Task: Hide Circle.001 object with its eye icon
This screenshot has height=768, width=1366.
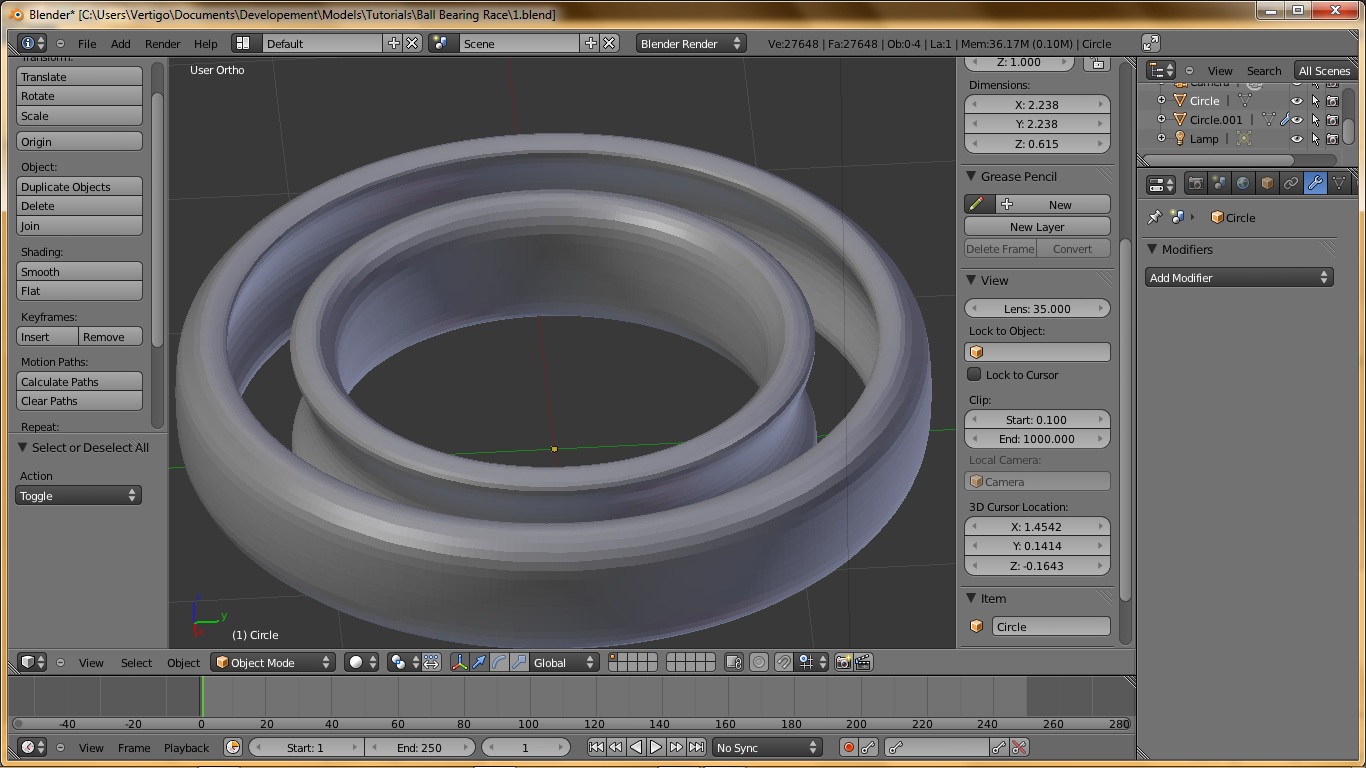Action: 1297,119
